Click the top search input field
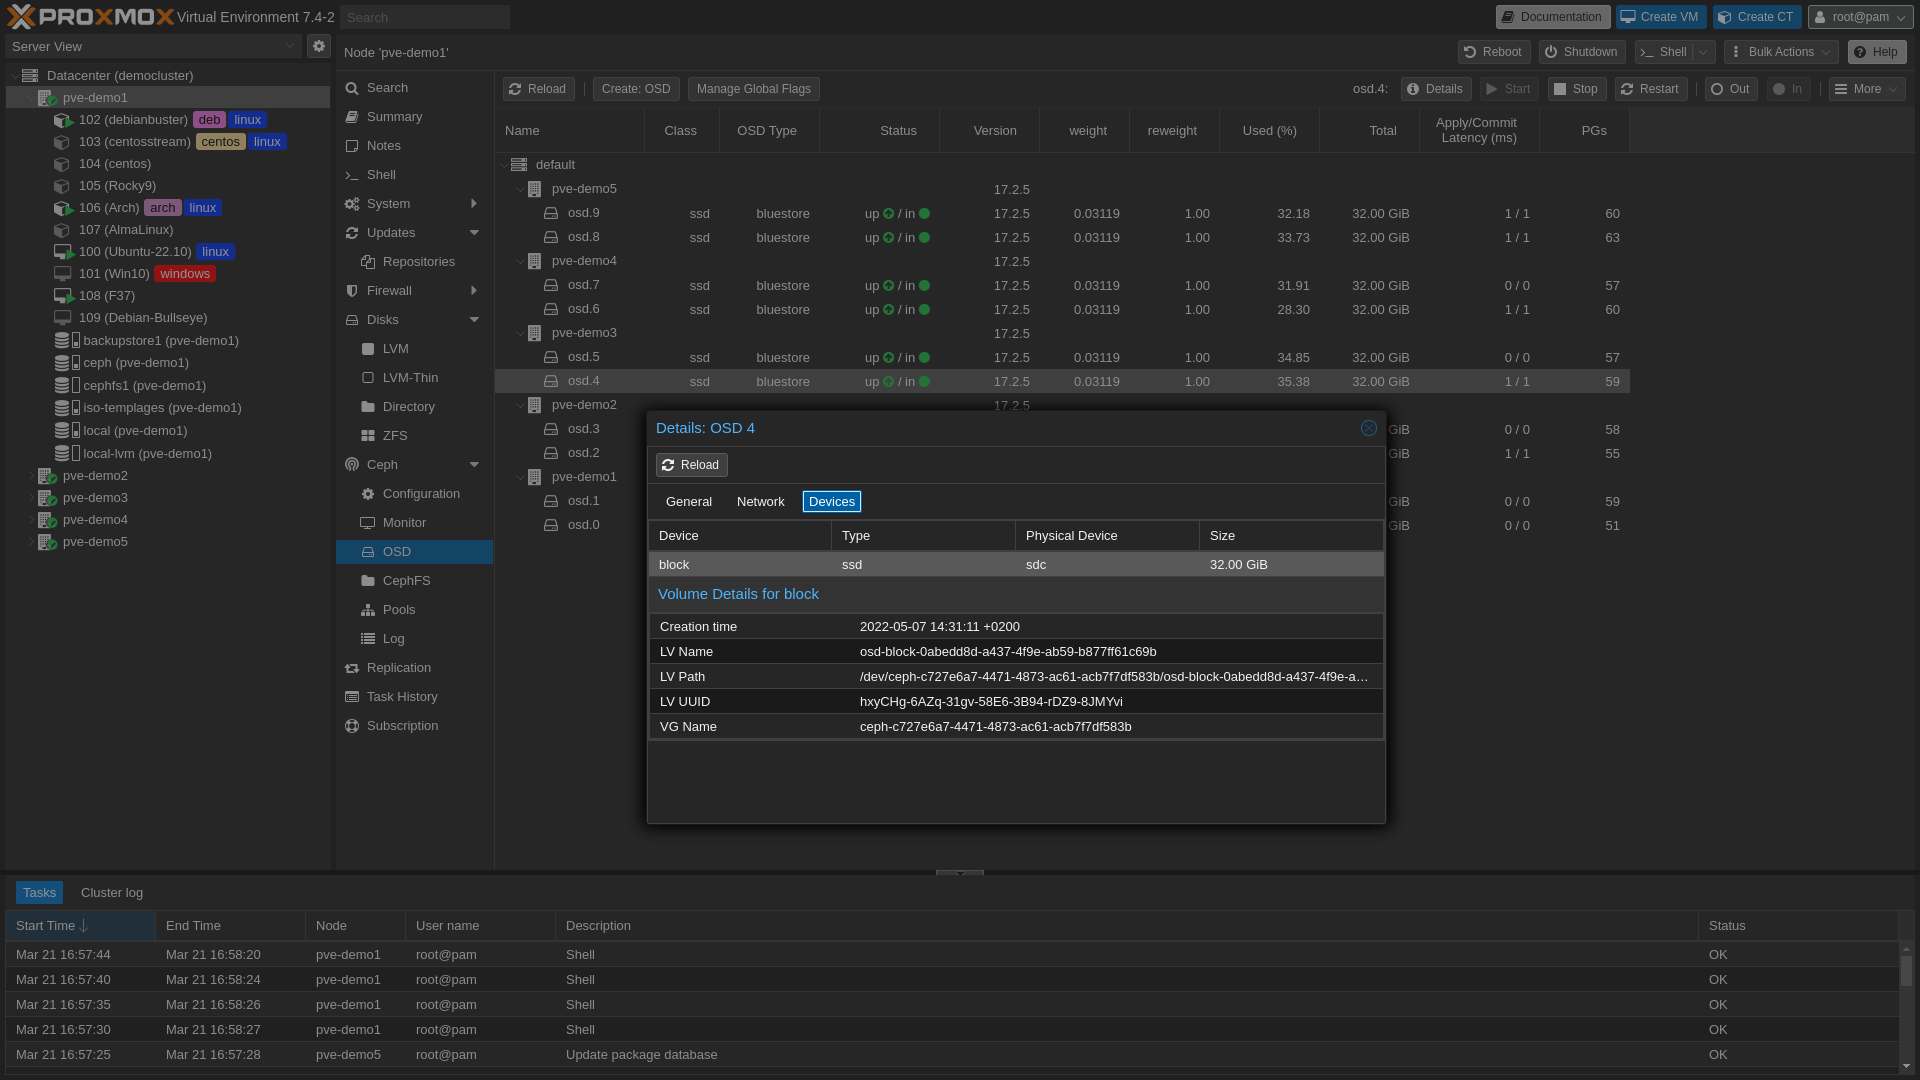 click(424, 17)
